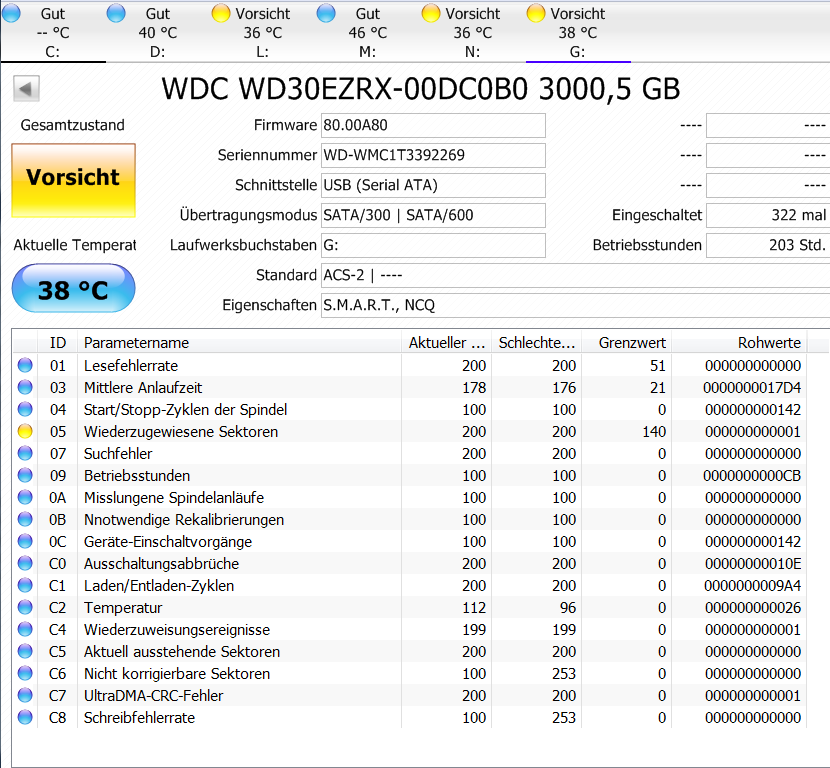830x768 pixels.
Task: Click status icon for Ausschaltungsabbrüche
Action: [25, 563]
